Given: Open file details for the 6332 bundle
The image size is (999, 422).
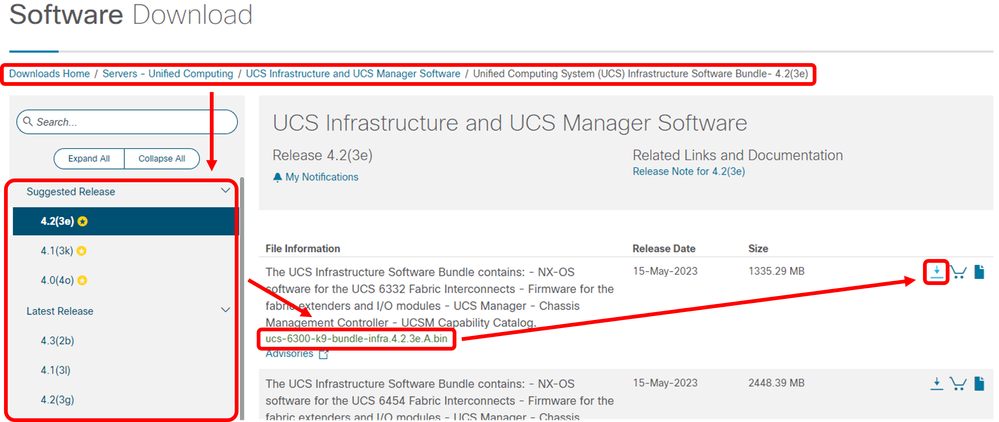Looking at the screenshot, I should (979, 272).
